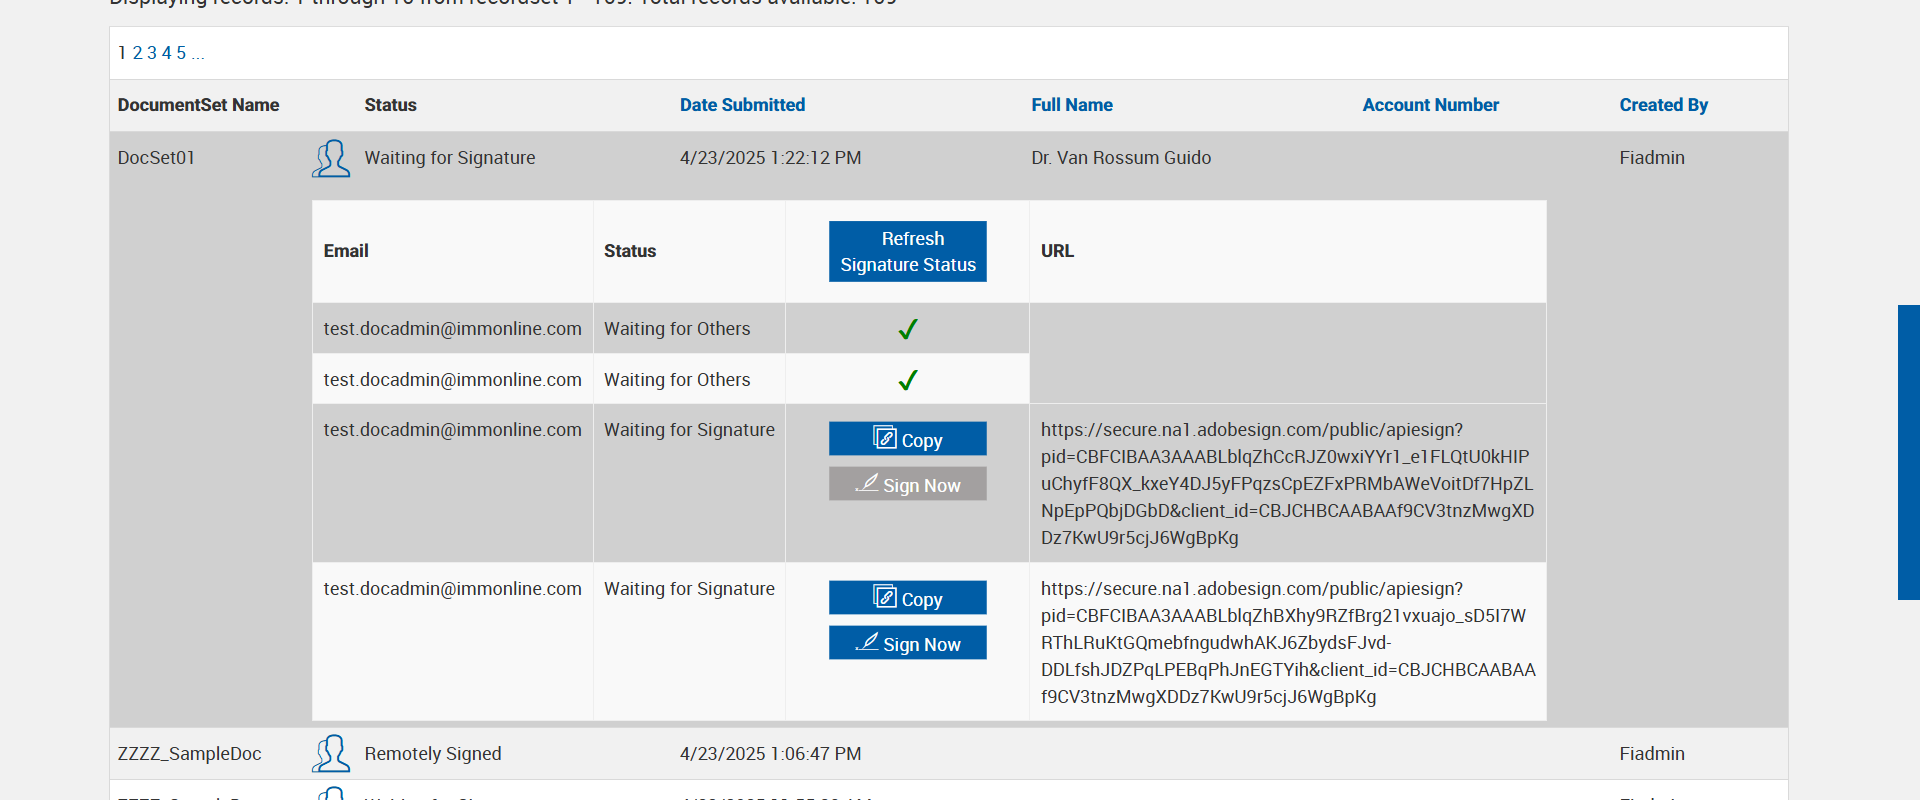Go to page 2 of records
1920x800 pixels.
coord(137,53)
